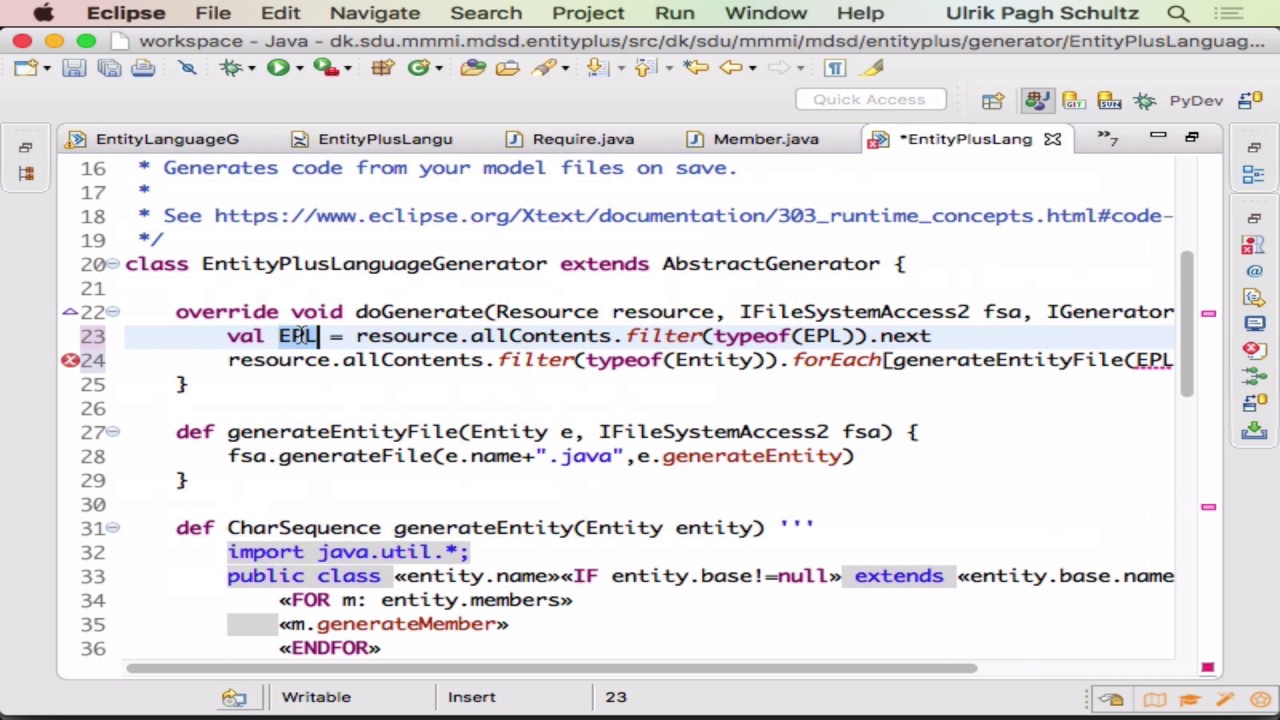Collapse the class at line 20
Screen dimensions: 1280x720
[x=113, y=264]
